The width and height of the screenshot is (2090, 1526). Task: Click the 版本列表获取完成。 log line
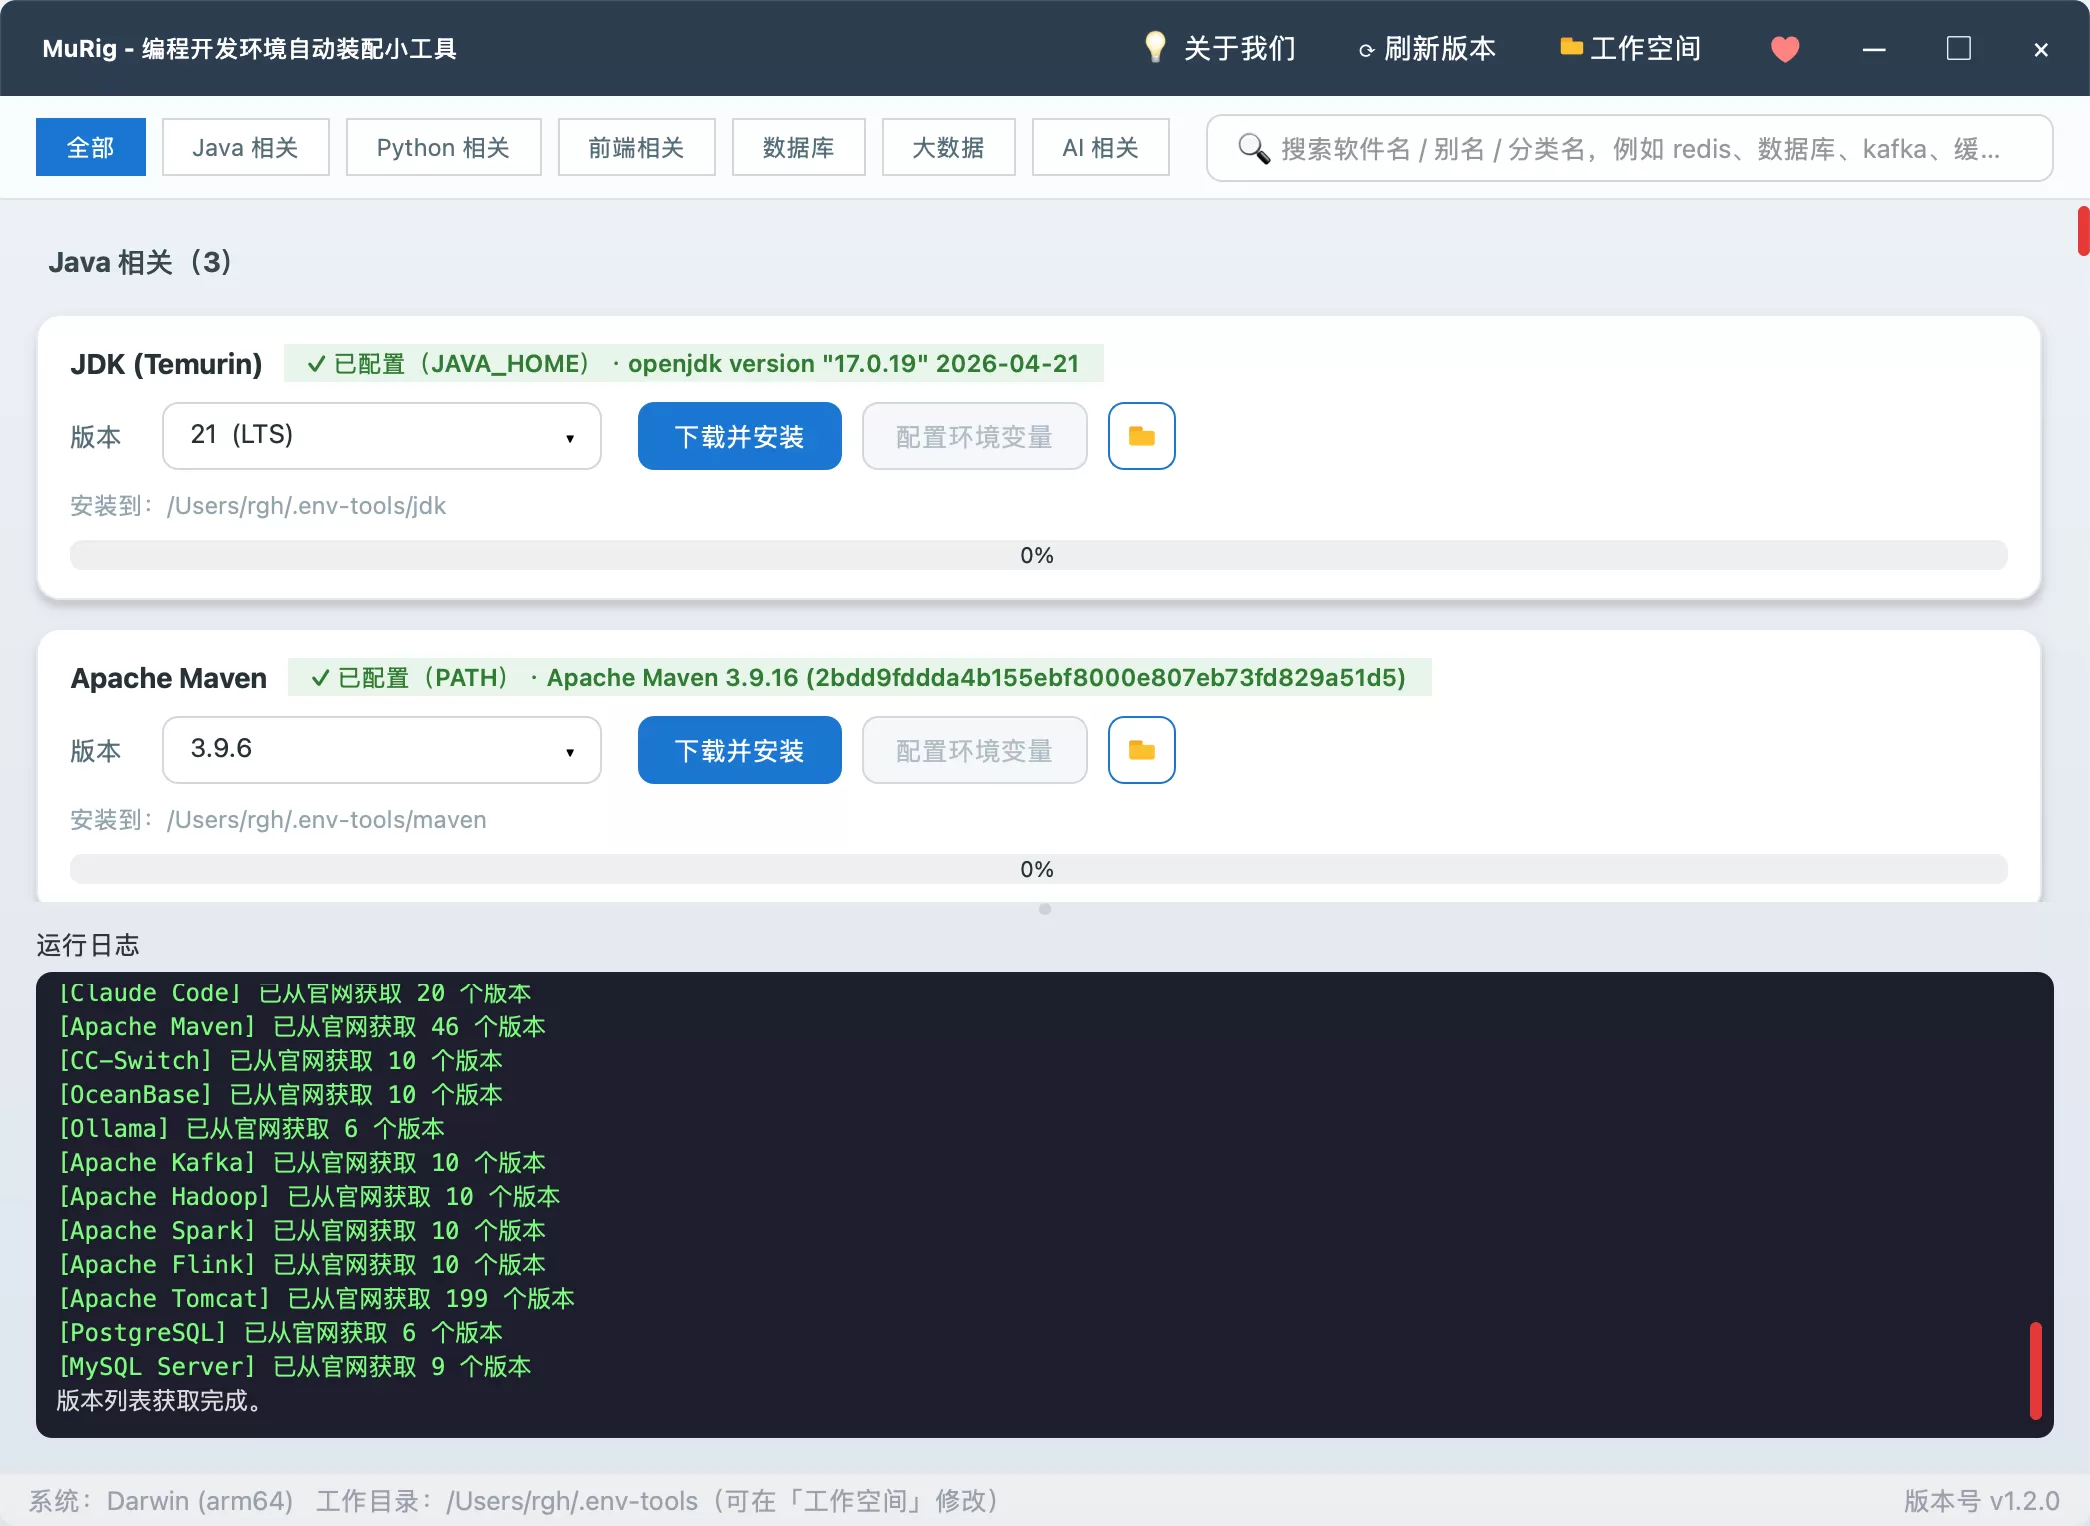click(160, 1400)
